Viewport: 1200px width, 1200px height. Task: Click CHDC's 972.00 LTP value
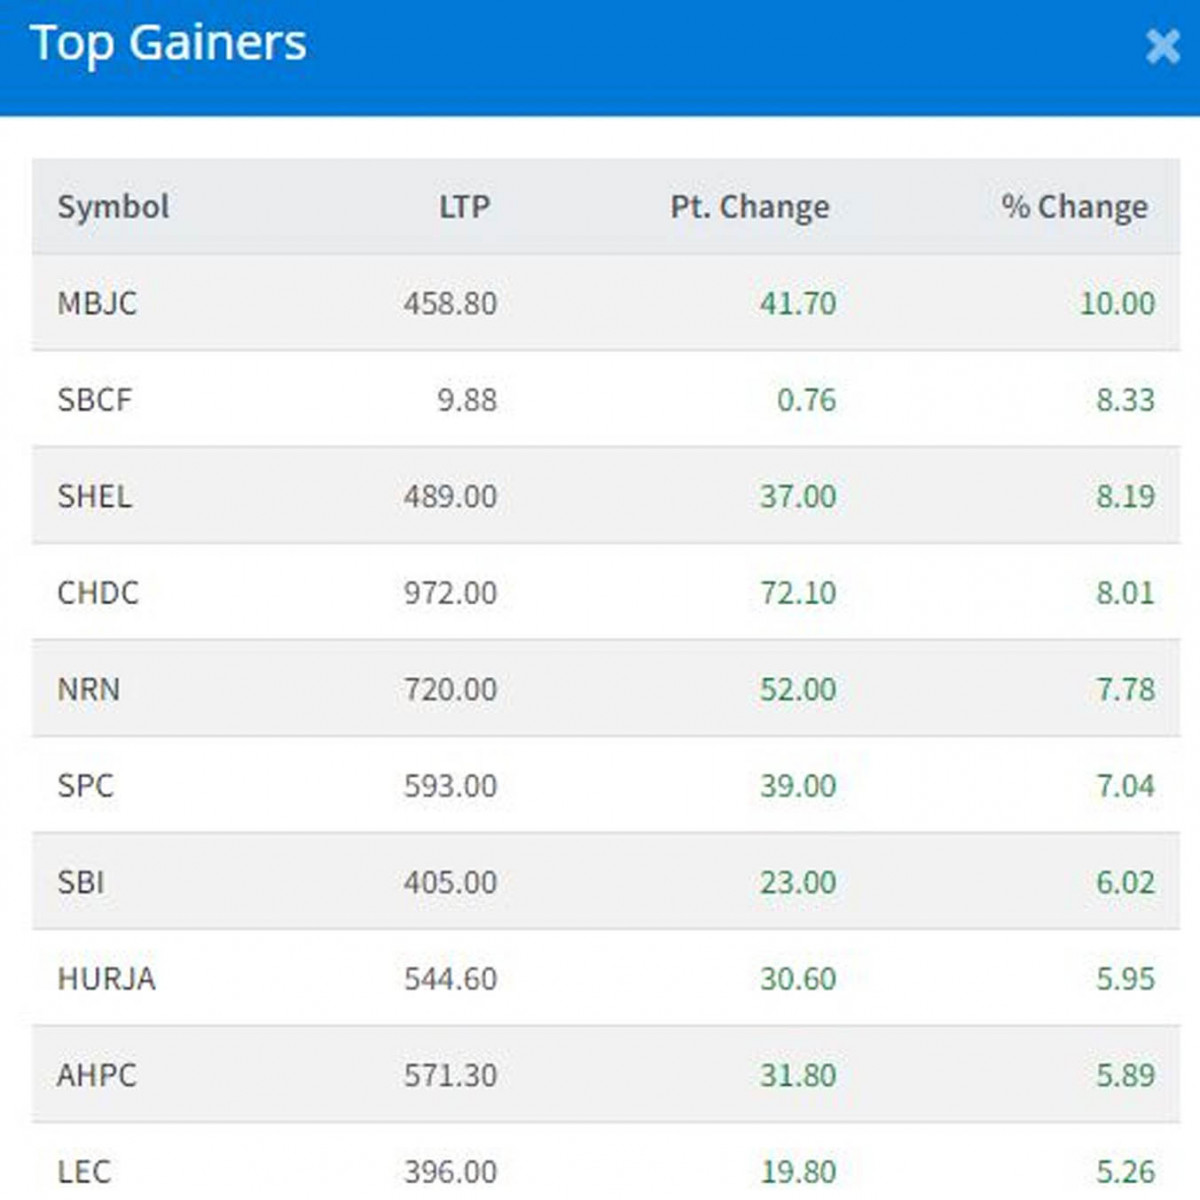tap(450, 593)
